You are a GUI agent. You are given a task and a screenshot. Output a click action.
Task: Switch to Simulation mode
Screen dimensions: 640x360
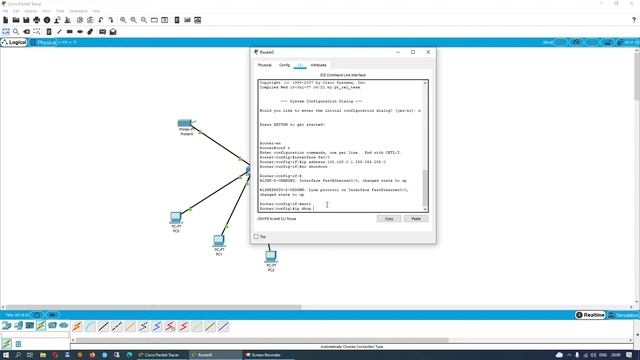click(624, 315)
